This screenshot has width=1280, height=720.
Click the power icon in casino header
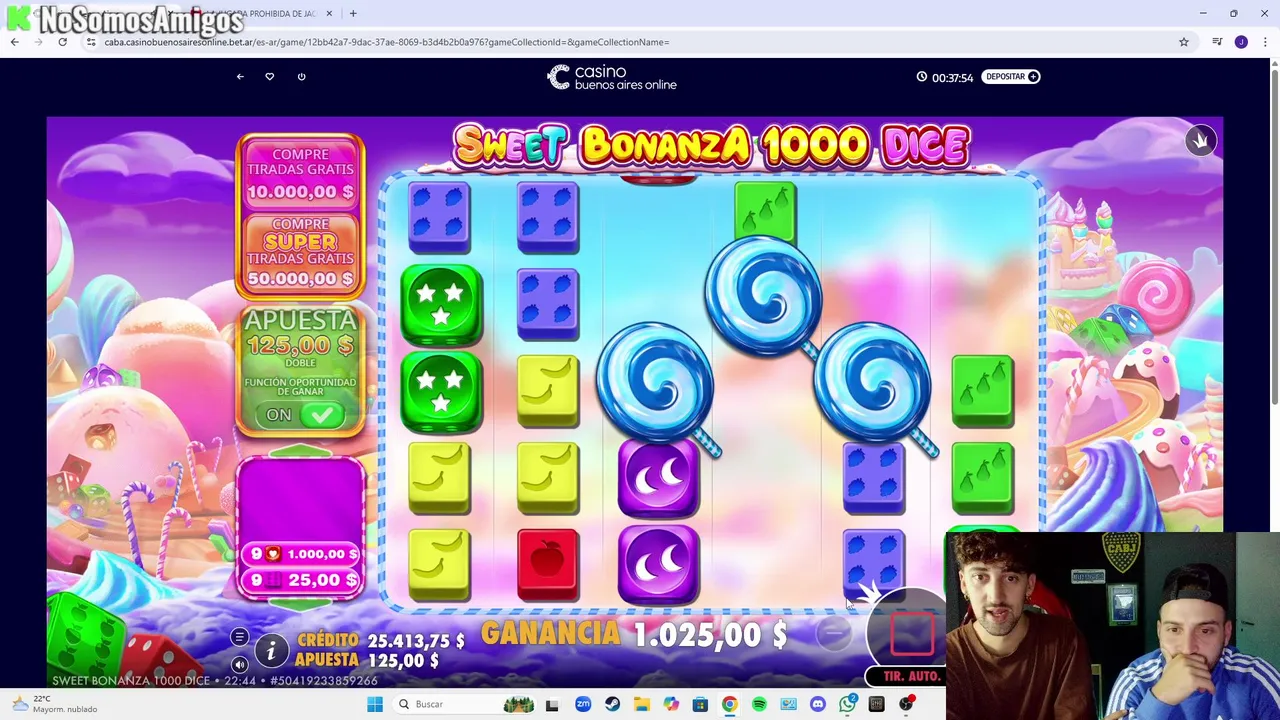(301, 77)
